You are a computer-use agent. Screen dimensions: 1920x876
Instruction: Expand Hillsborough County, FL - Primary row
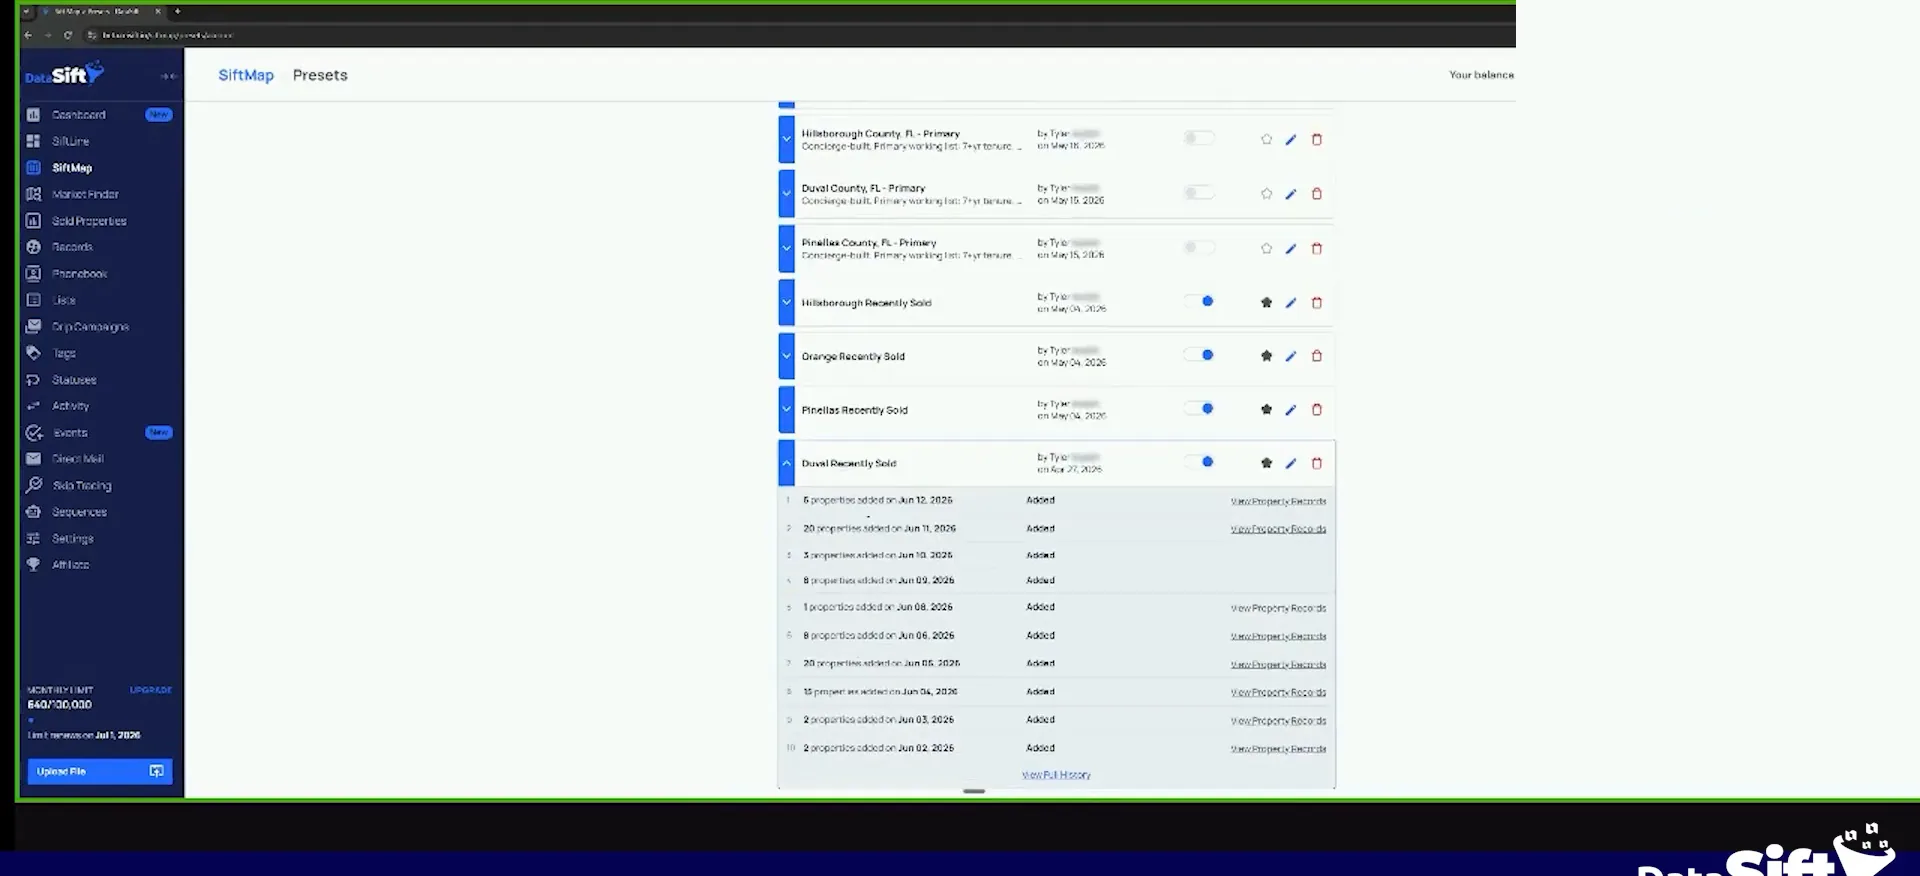[x=787, y=140]
